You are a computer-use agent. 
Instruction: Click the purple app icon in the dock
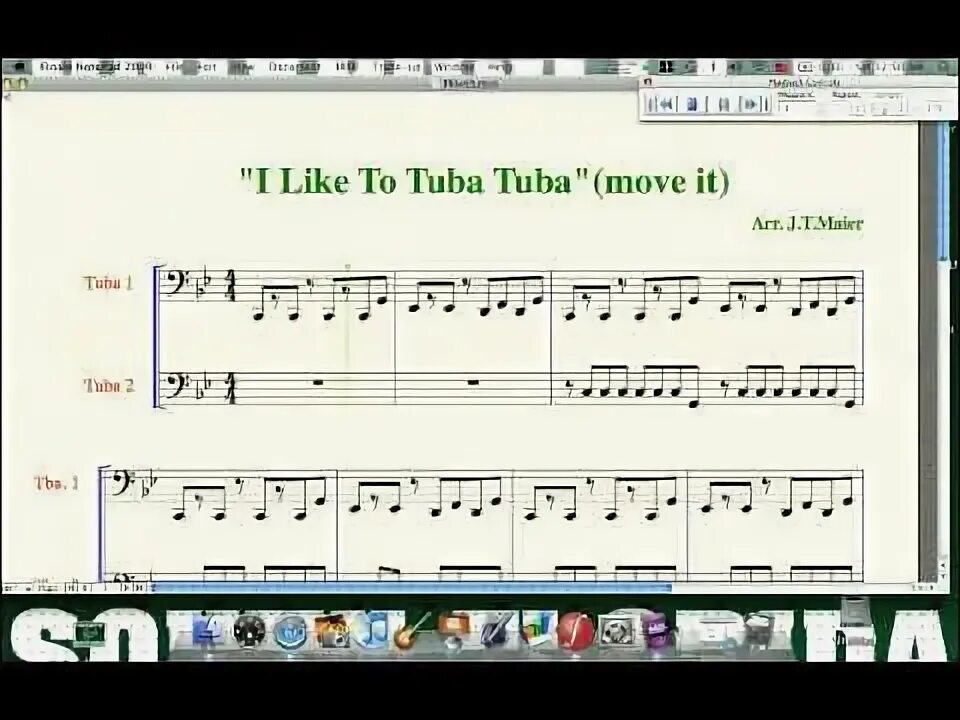[x=656, y=629]
